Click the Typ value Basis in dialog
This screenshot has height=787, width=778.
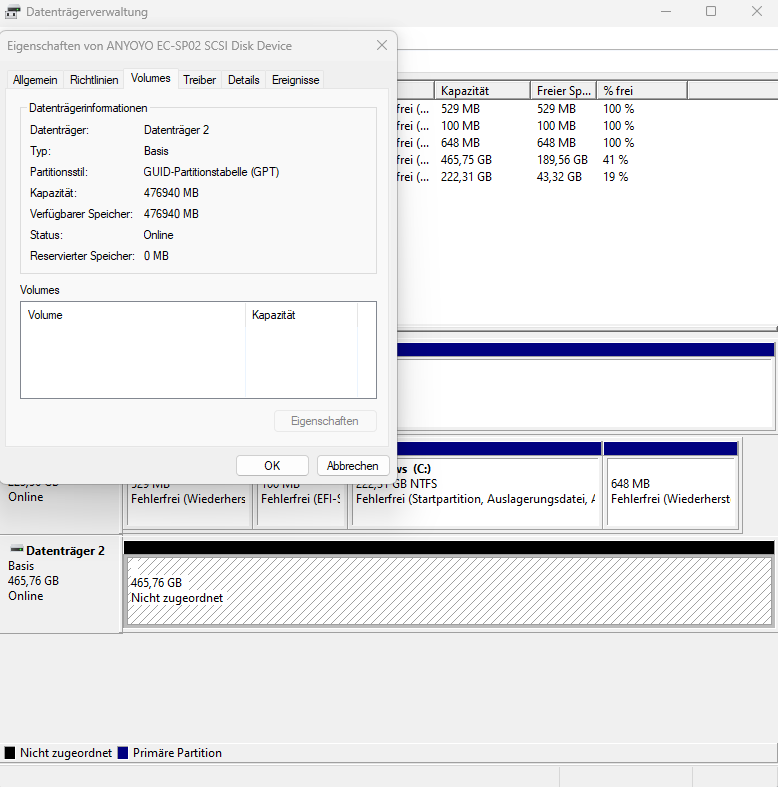point(156,151)
